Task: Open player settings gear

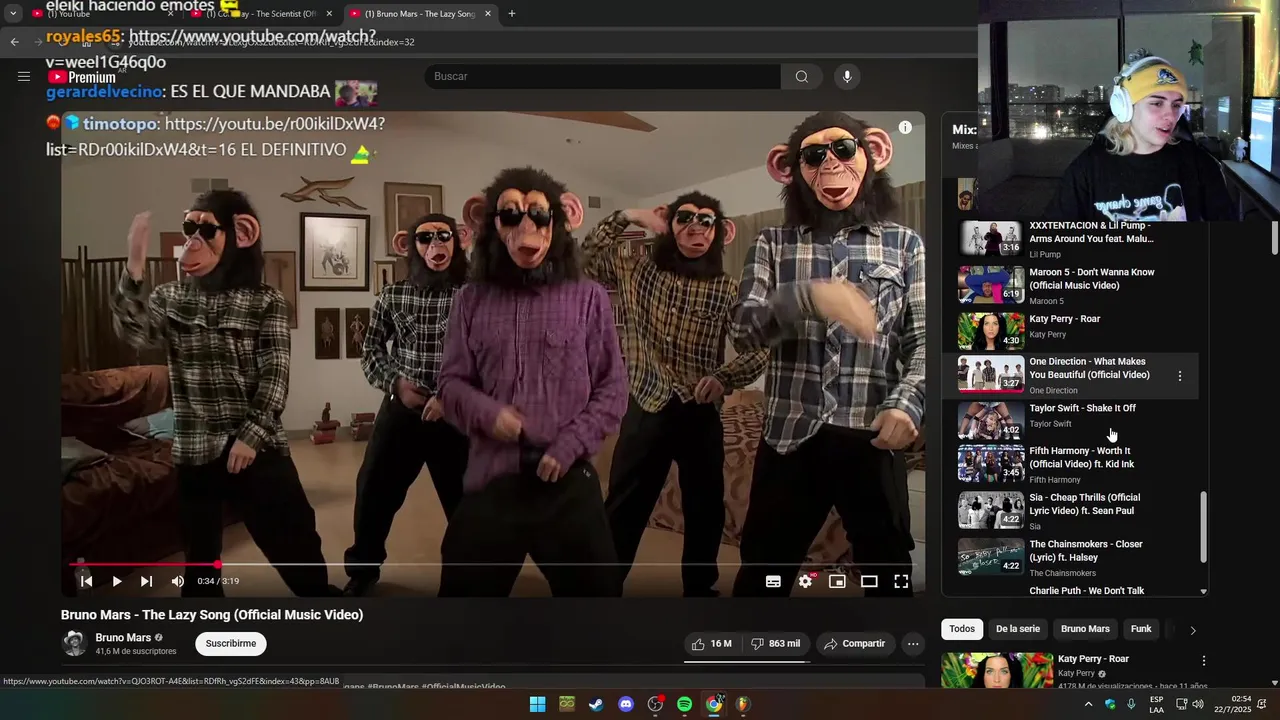Action: pyautogui.click(x=805, y=581)
